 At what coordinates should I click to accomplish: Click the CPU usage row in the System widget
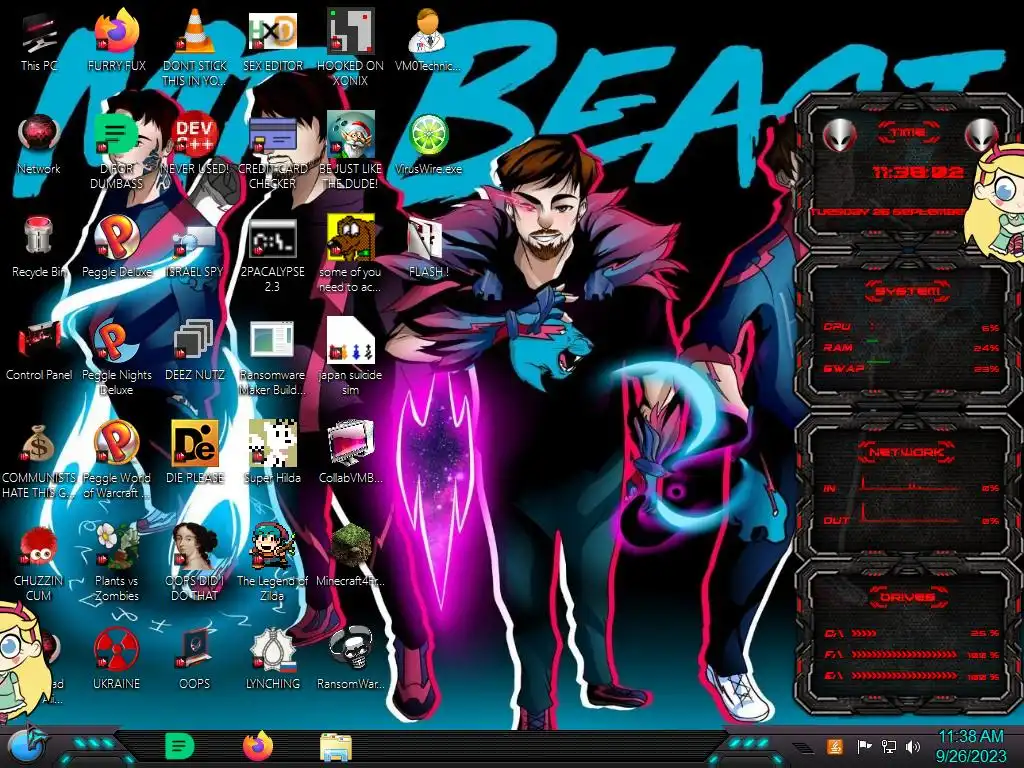click(911, 327)
